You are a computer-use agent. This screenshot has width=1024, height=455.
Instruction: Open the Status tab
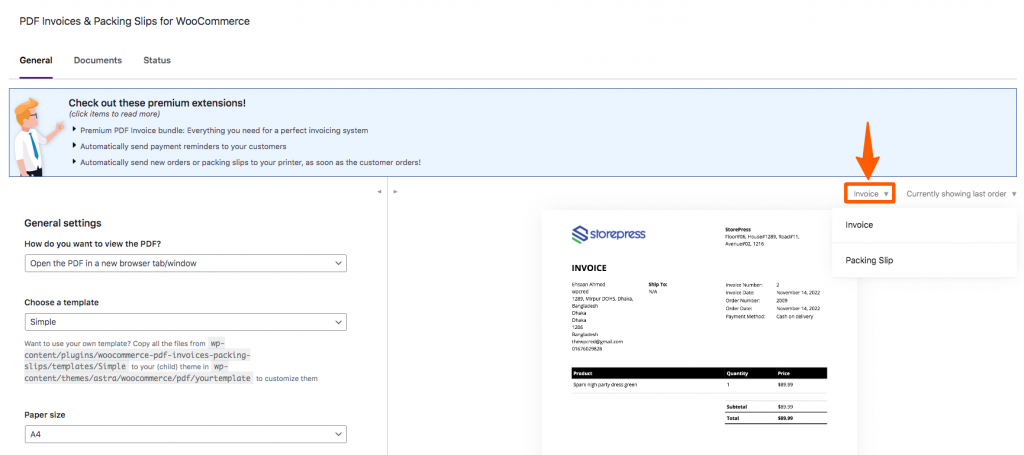157,60
